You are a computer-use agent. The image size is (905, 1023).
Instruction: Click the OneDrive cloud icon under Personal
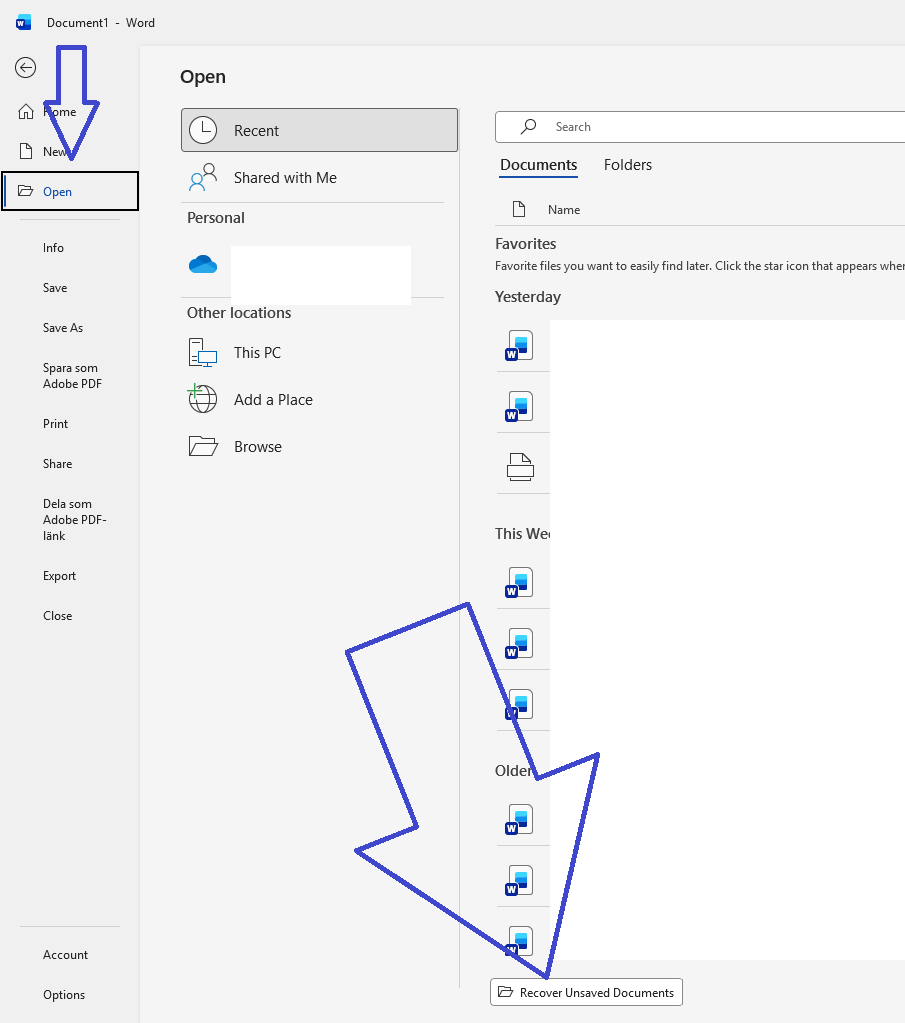point(203,264)
